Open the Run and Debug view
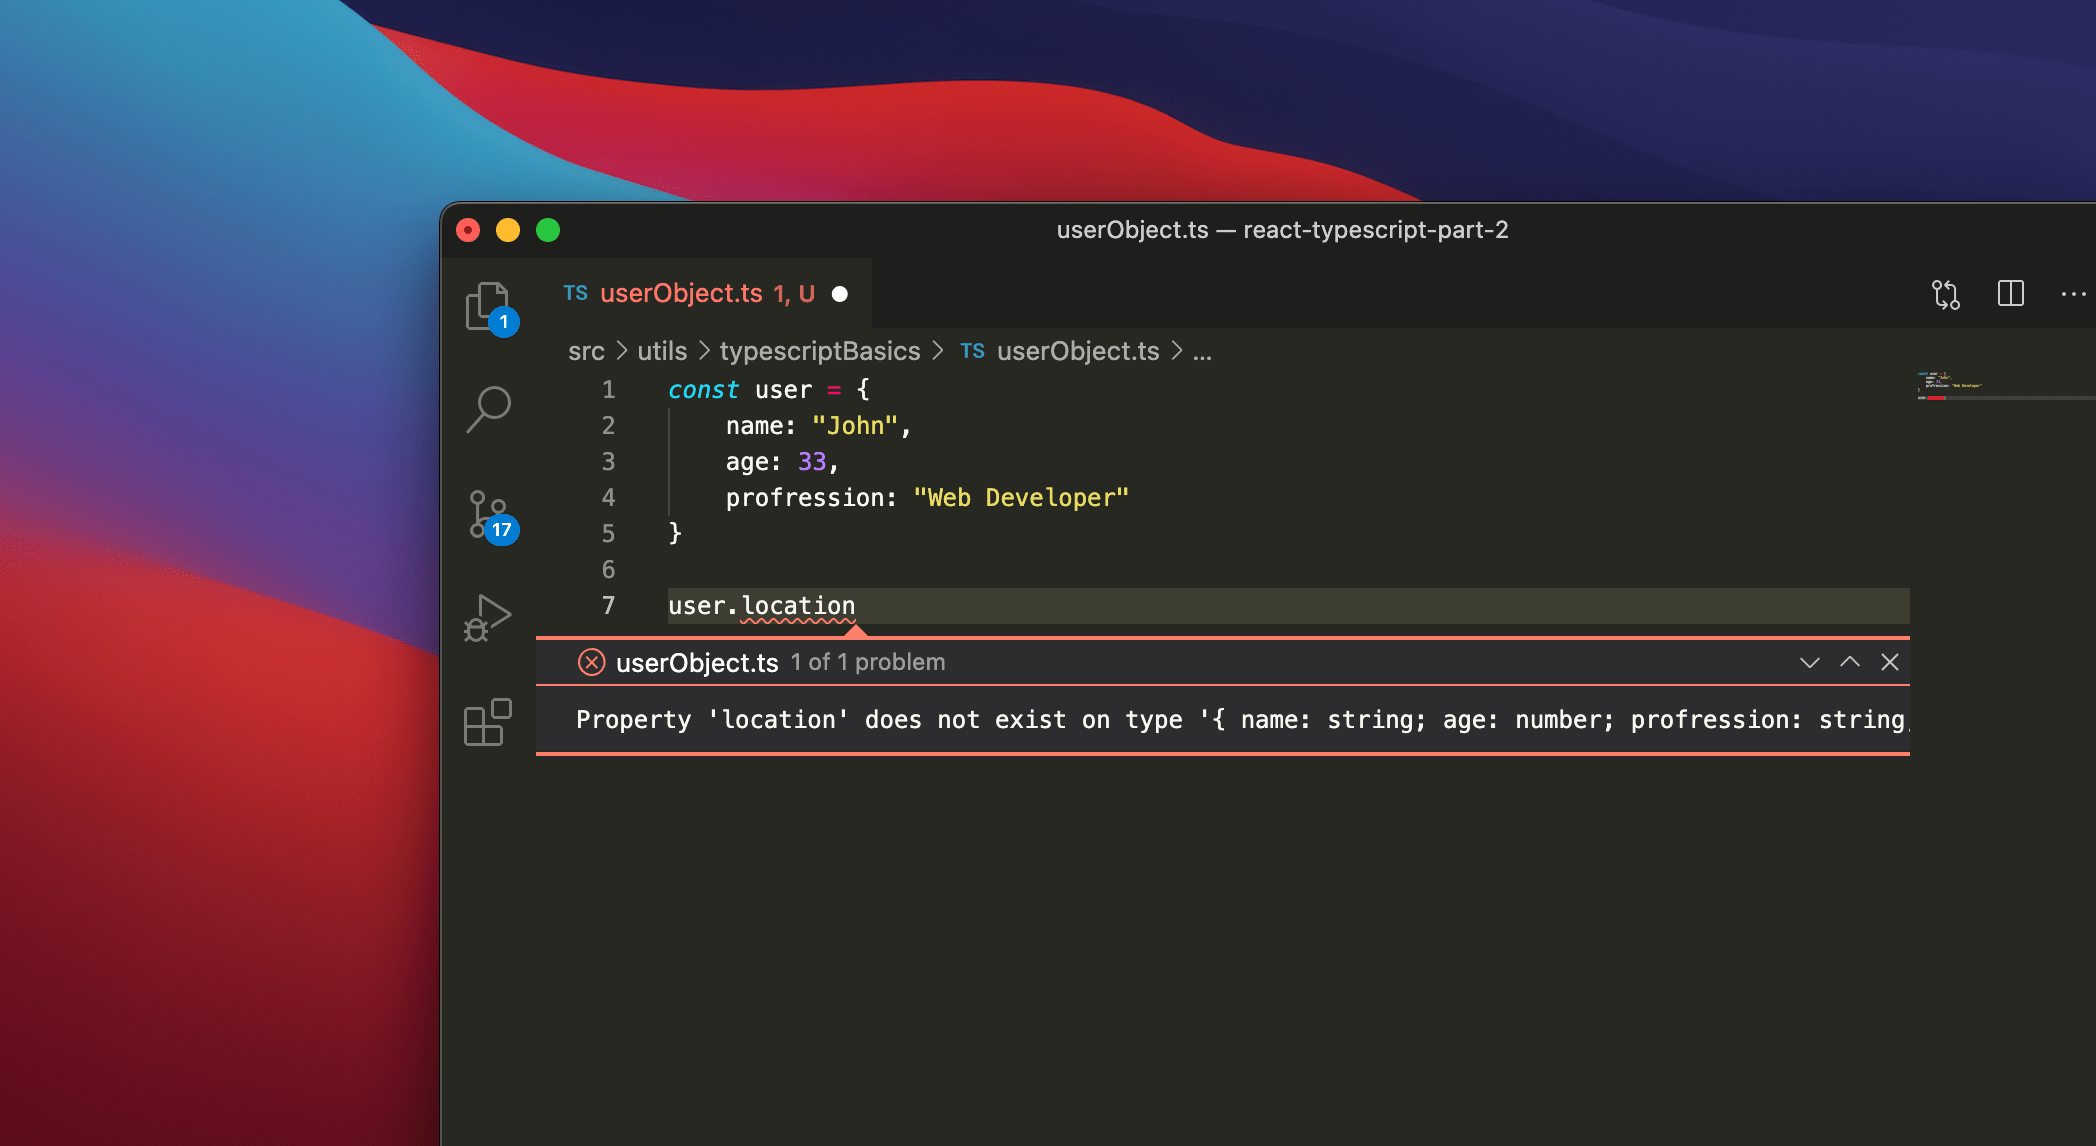The height and width of the screenshot is (1146, 2096). click(488, 618)
